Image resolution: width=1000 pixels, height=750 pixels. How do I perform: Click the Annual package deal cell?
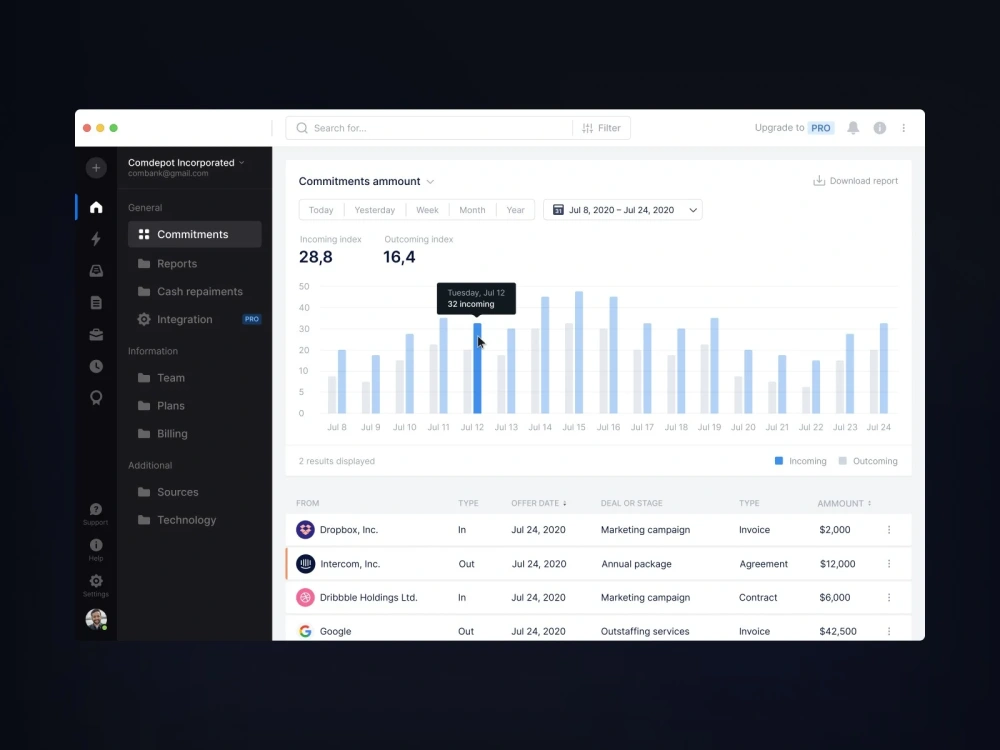point(636,564)
